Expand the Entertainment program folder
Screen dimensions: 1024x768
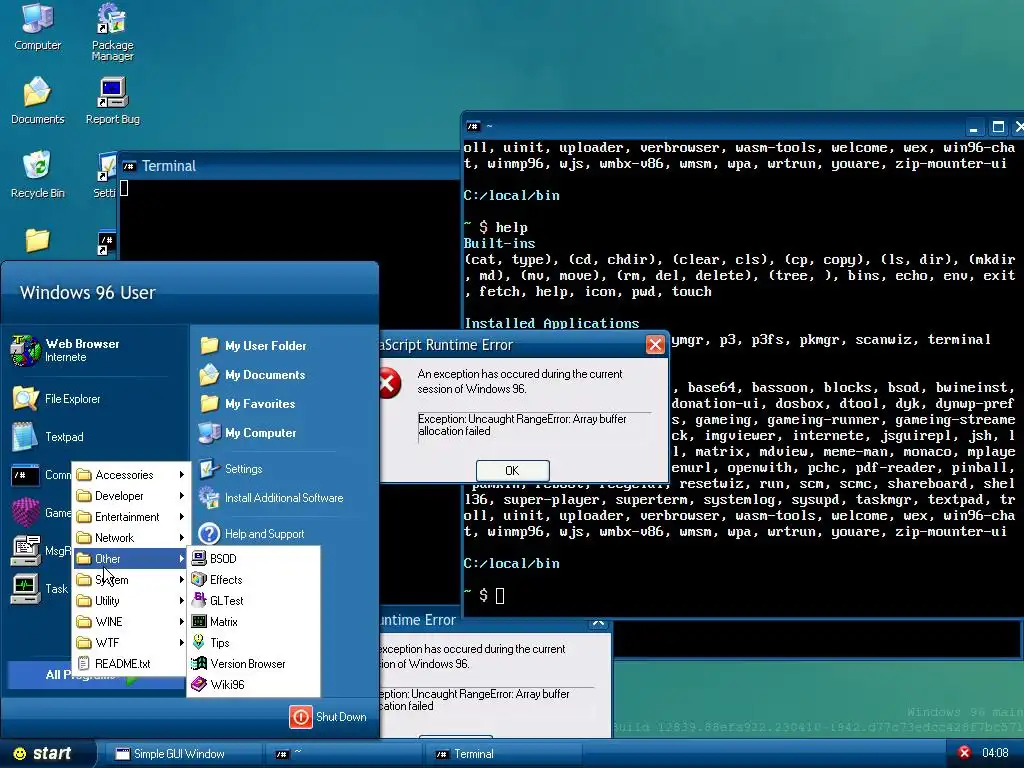[x=130, y=517]
